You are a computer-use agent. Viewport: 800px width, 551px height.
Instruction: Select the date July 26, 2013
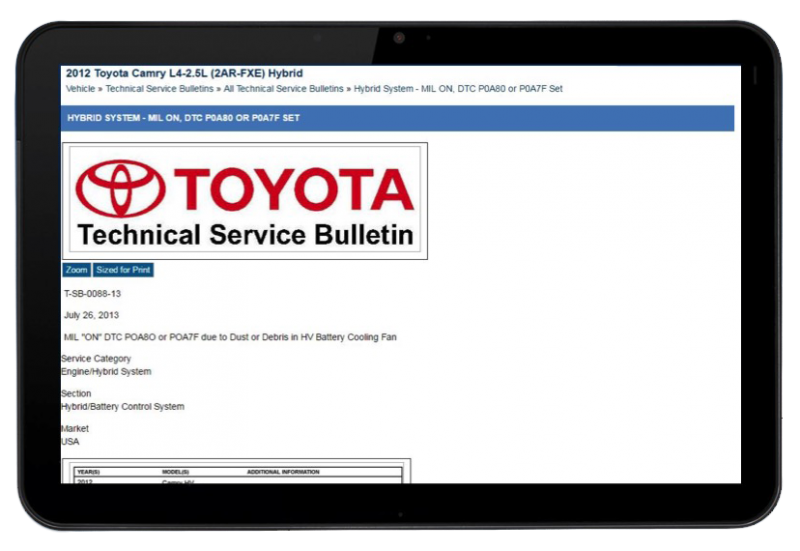(91, 315)
